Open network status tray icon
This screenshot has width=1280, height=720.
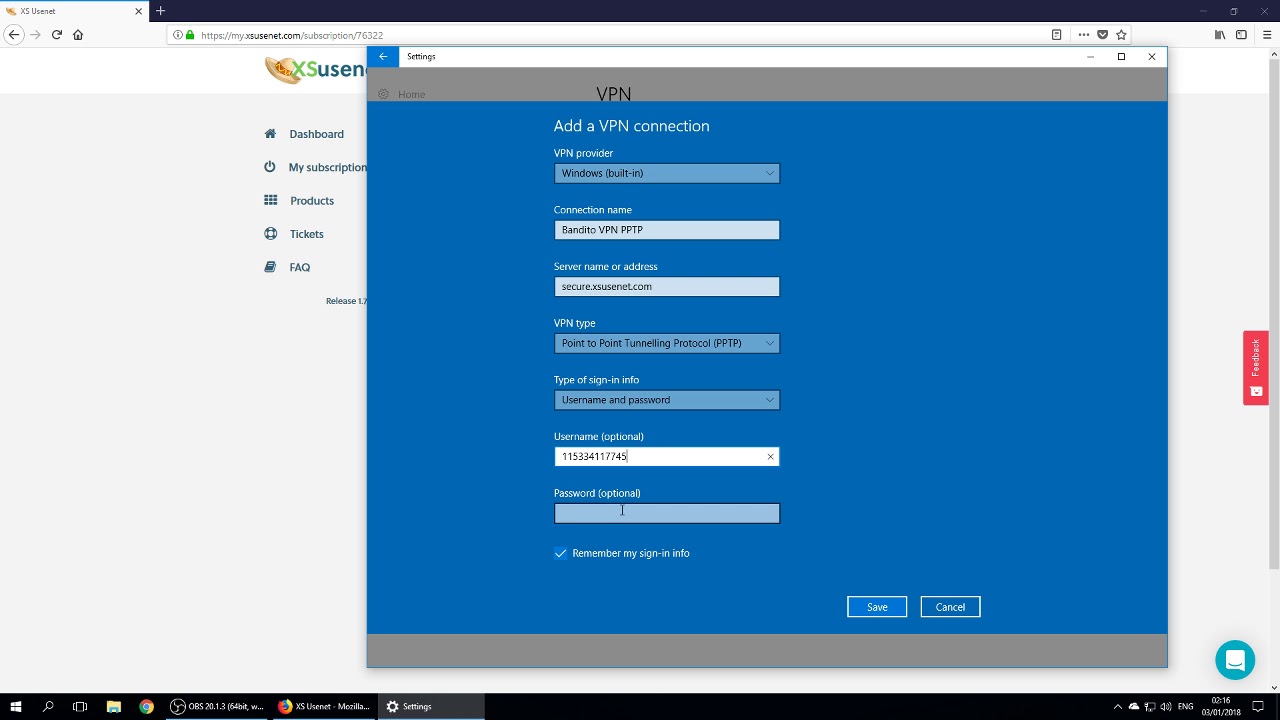point(1150,707)
